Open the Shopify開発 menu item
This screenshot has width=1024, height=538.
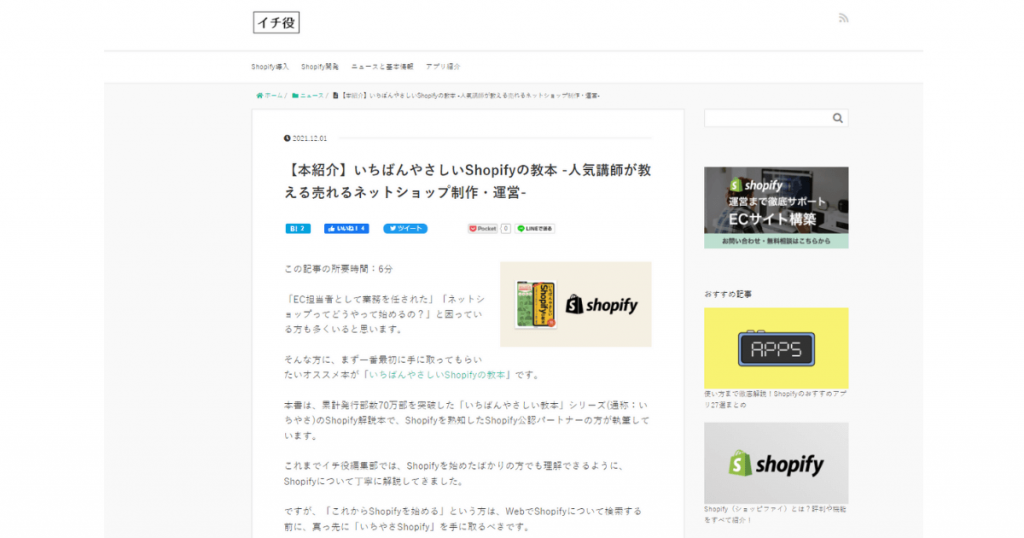coord(319,67)
